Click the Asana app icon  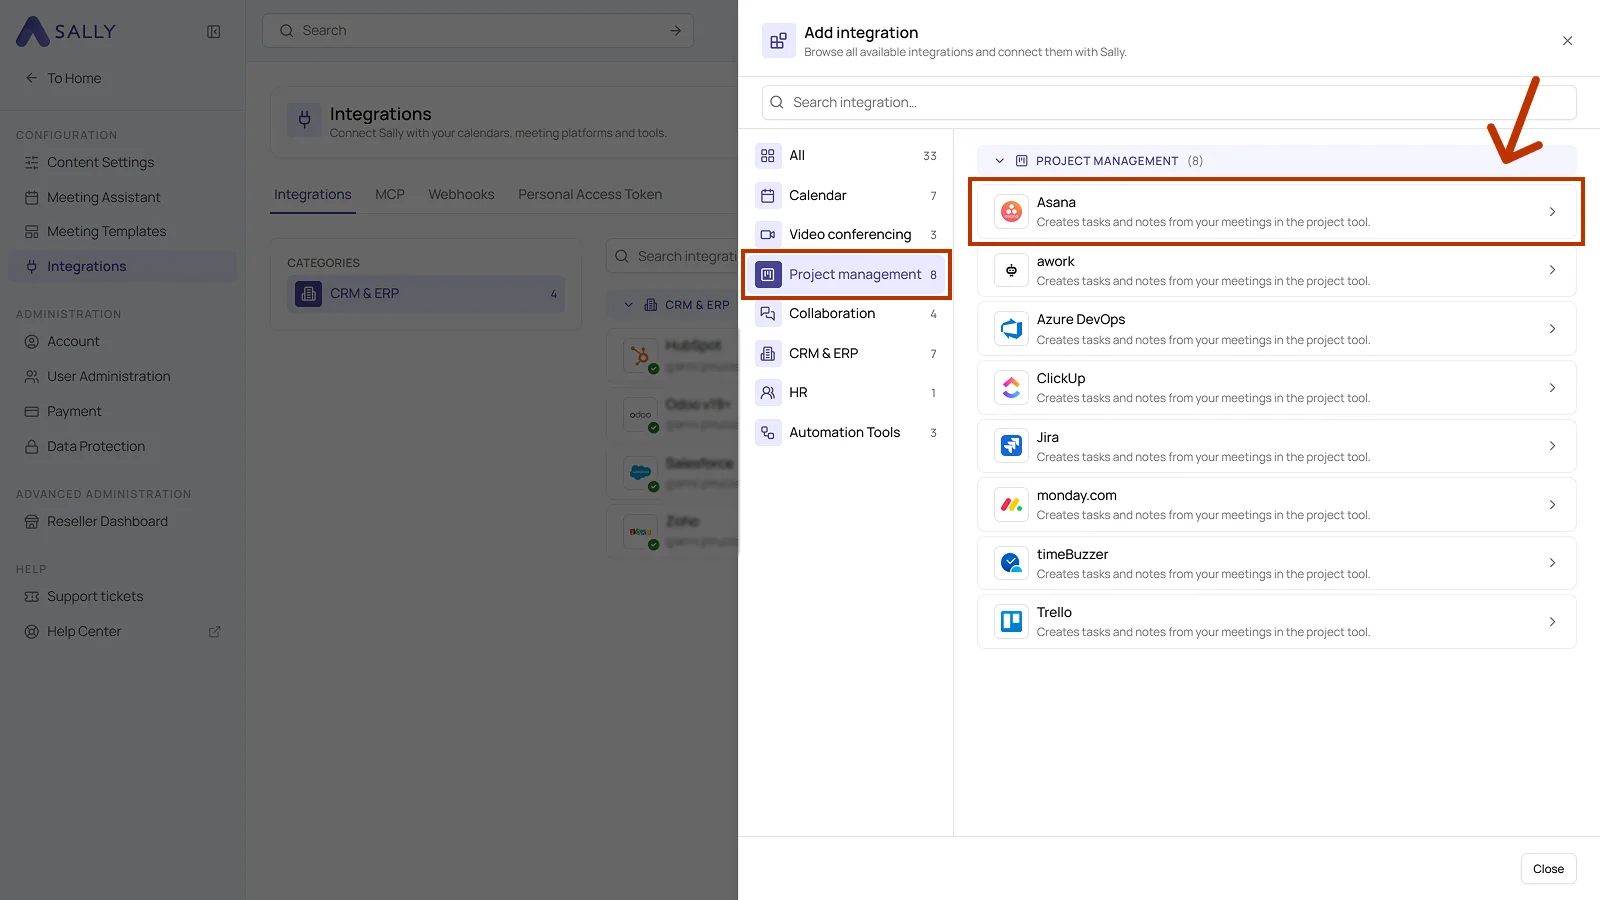[x=1011, y=212]
